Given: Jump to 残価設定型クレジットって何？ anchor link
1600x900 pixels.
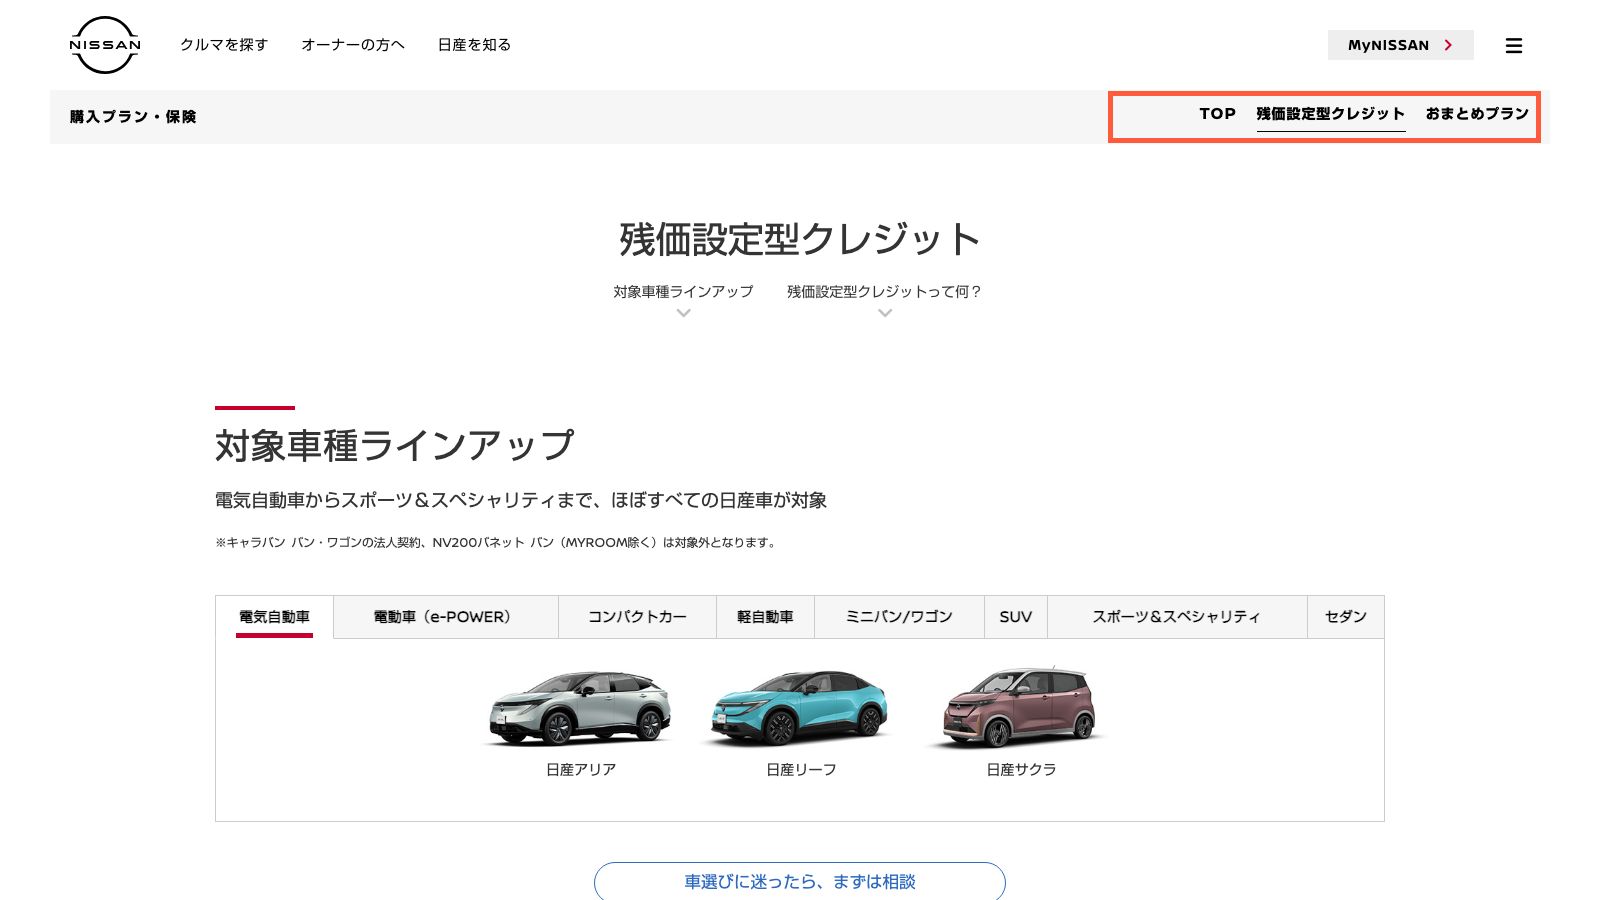Looking at the screenshot, I should tap(884, 292).
